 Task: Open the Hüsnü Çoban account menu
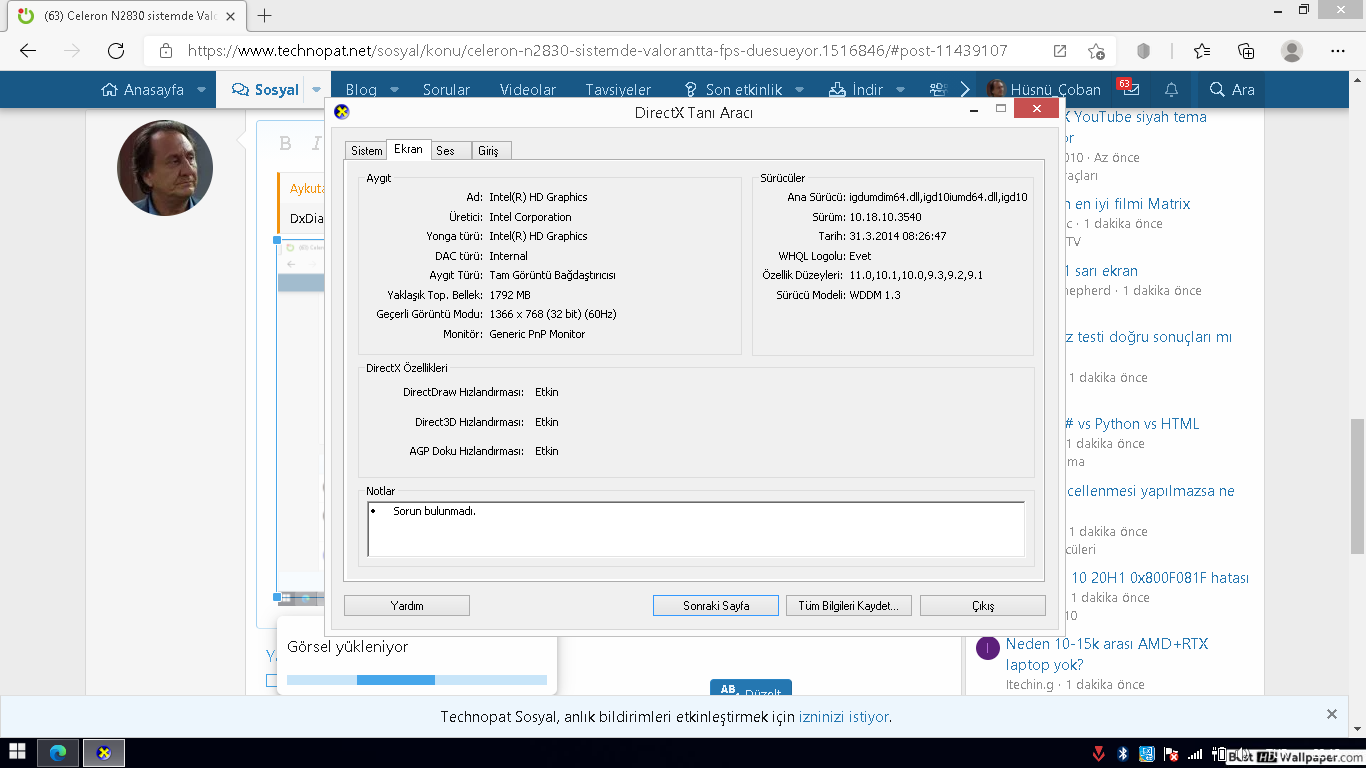1043,89
